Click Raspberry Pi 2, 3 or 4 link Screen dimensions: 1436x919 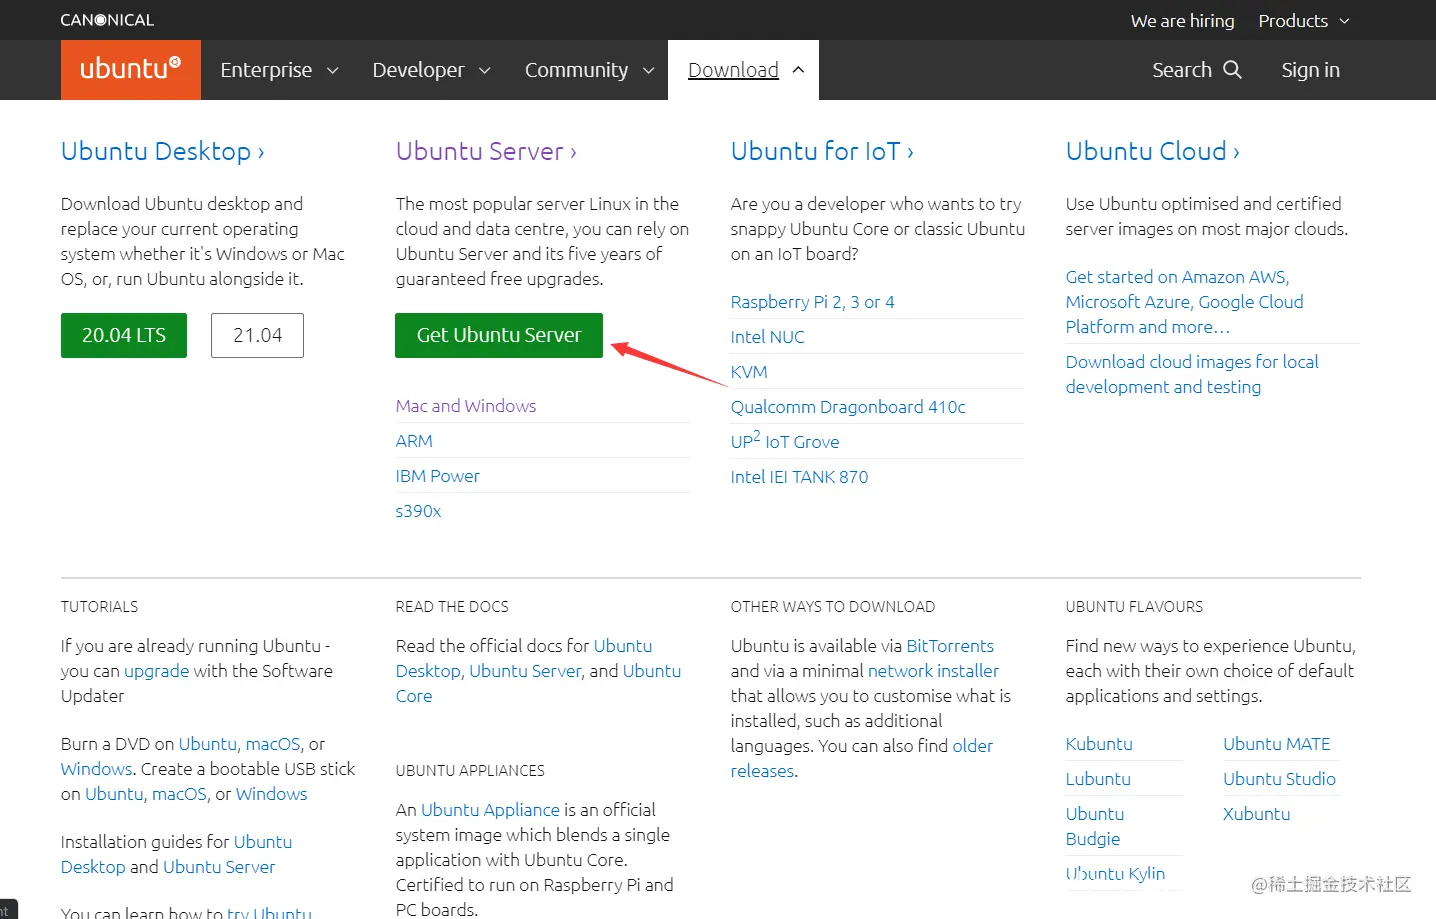813,302
